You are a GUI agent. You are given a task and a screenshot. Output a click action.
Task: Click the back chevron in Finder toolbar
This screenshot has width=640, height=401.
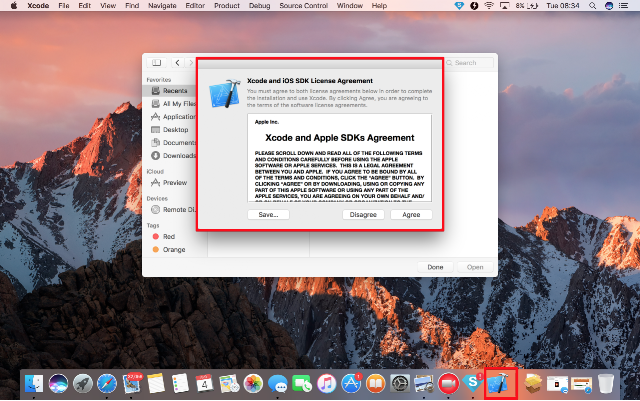point(177,62)
